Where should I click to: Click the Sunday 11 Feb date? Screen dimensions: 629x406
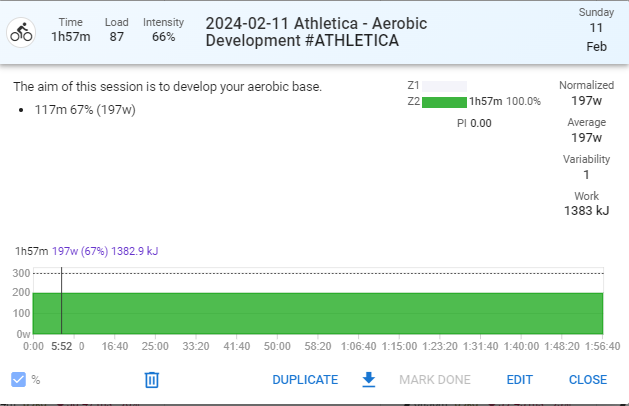(596, 29)
